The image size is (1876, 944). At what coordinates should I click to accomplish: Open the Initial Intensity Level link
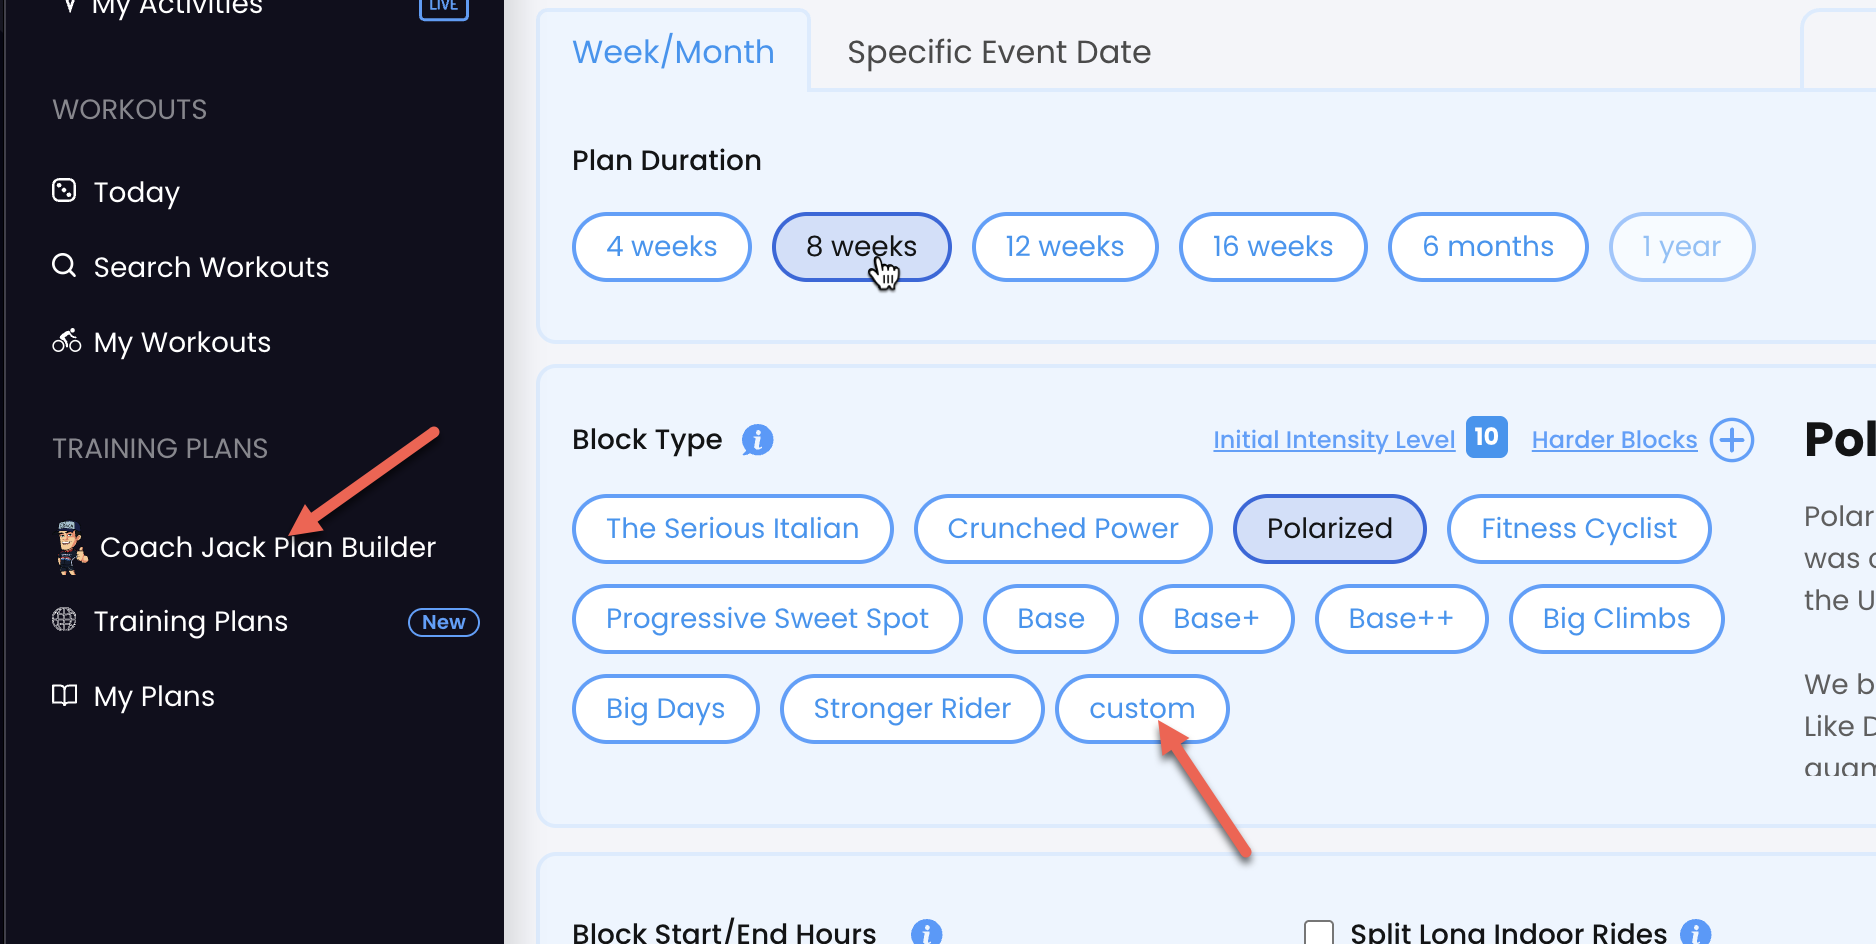(1334, 440)
